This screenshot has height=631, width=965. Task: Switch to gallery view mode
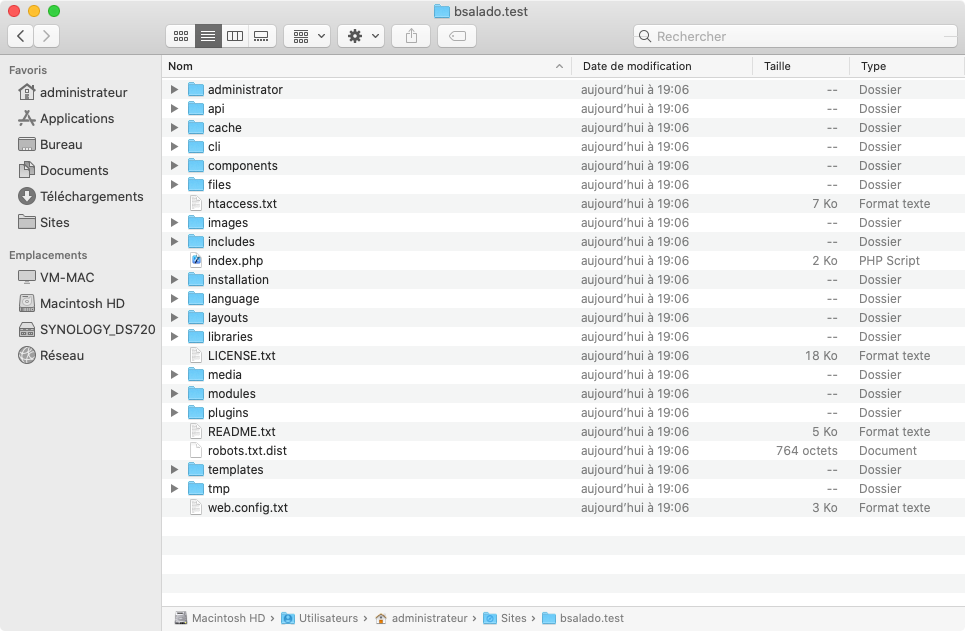click(262, 36)
